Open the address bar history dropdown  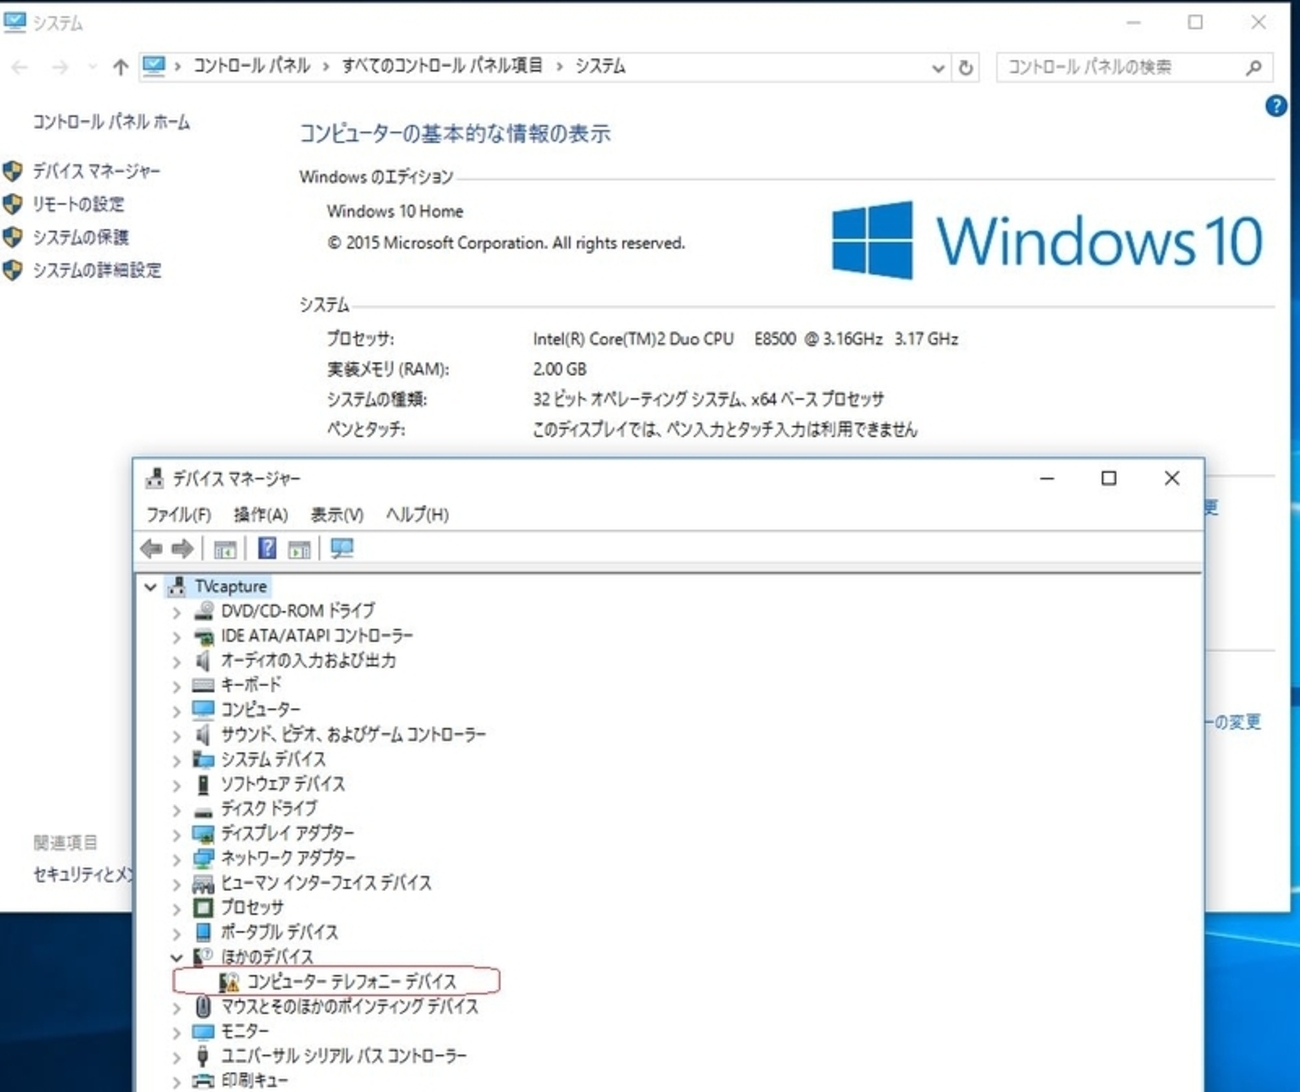click(938, 68)
